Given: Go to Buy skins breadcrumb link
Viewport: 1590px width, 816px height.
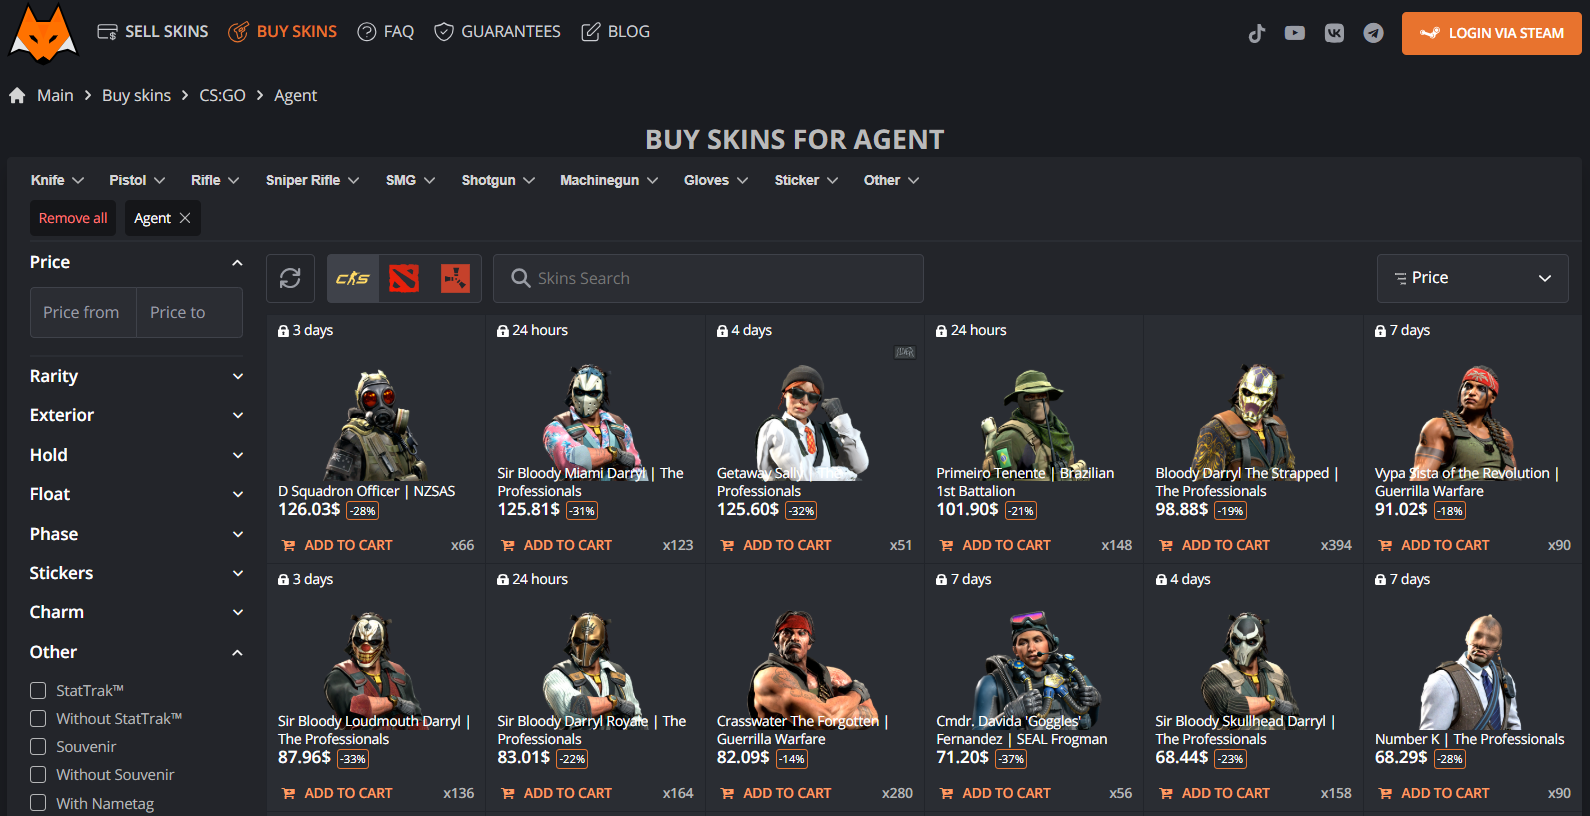Looking at the screenshot, I should tap(136, 95).
